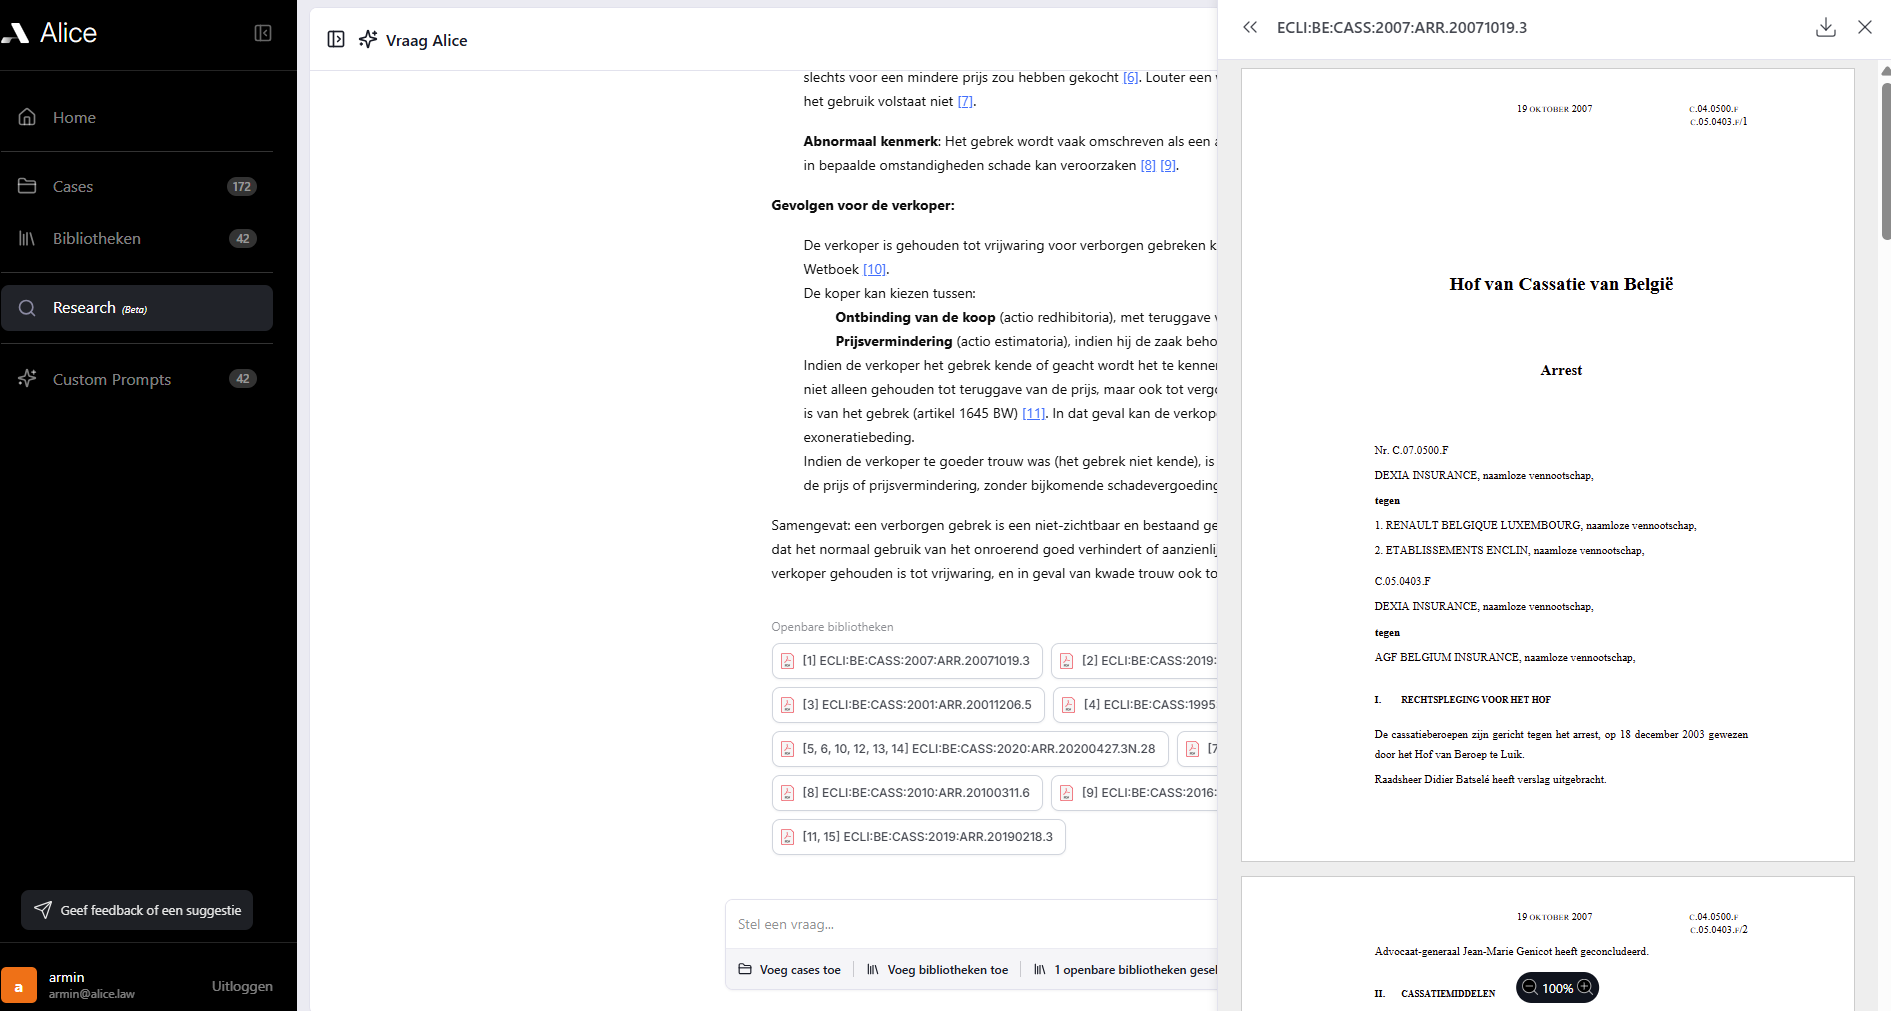Image resolution: width=1891 pixels, height=1011 pixels.
Task: Download the ECLI document
Action: click(x=1826, y=27)
